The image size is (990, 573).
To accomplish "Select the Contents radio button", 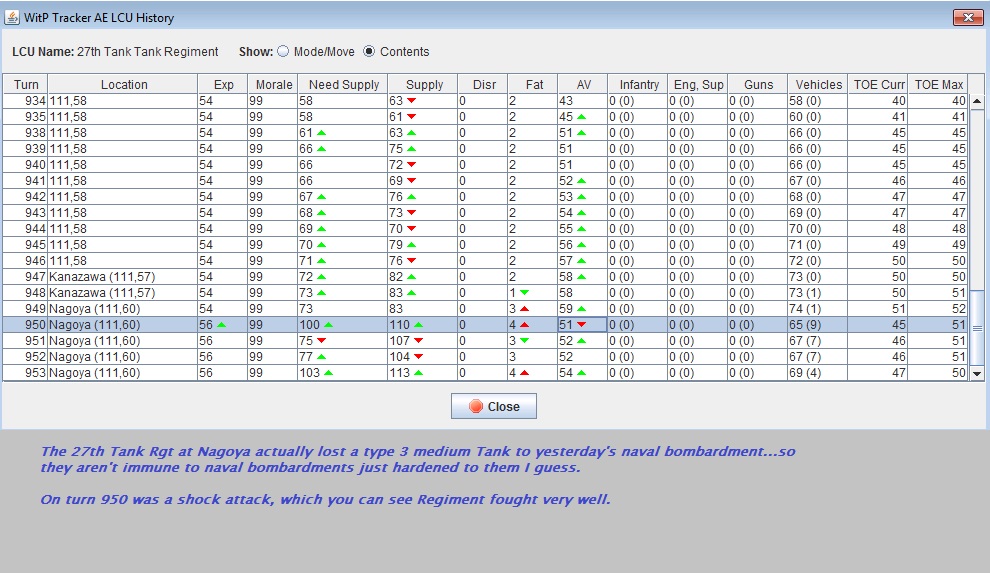I will tap(369, 52).
